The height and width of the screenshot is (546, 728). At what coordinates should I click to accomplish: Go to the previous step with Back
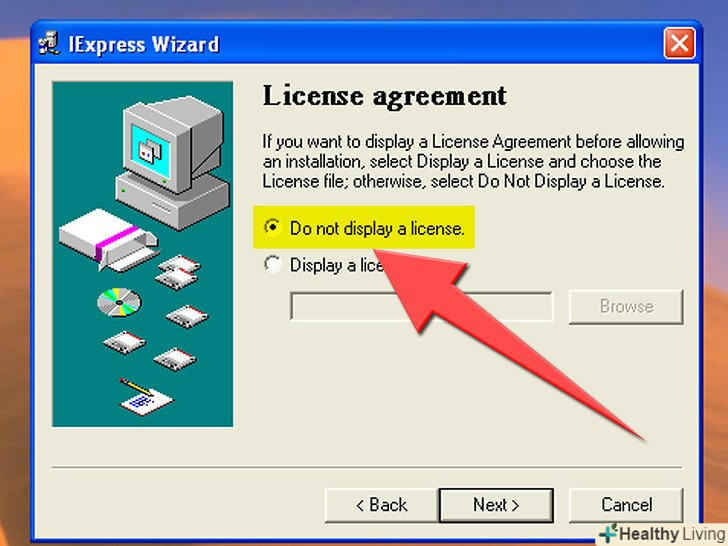[381, 505]
